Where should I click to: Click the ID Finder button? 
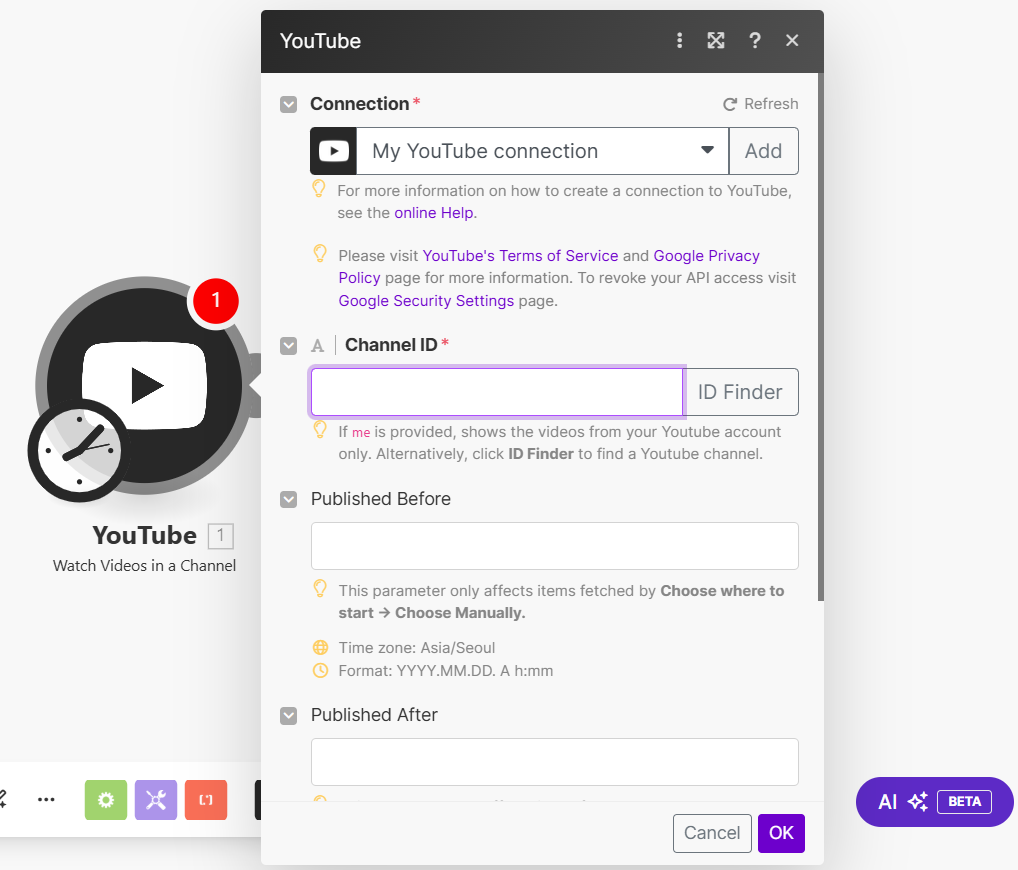pyautogui.click(x=740, y=392)
